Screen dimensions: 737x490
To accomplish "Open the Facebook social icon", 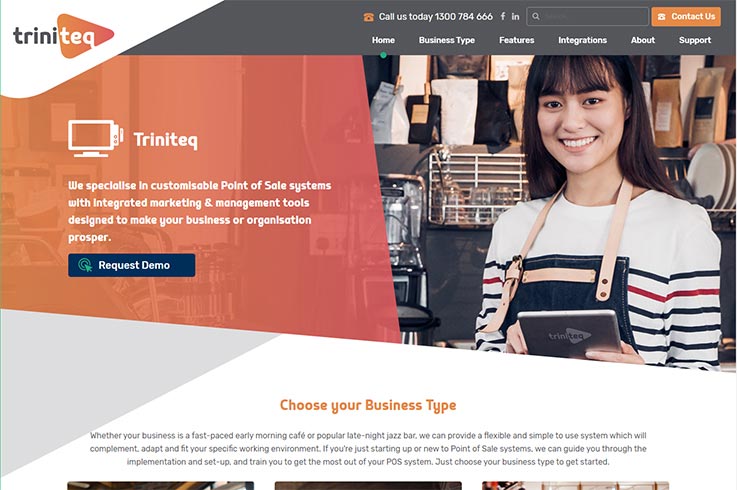I will click(x=502, y=16).
